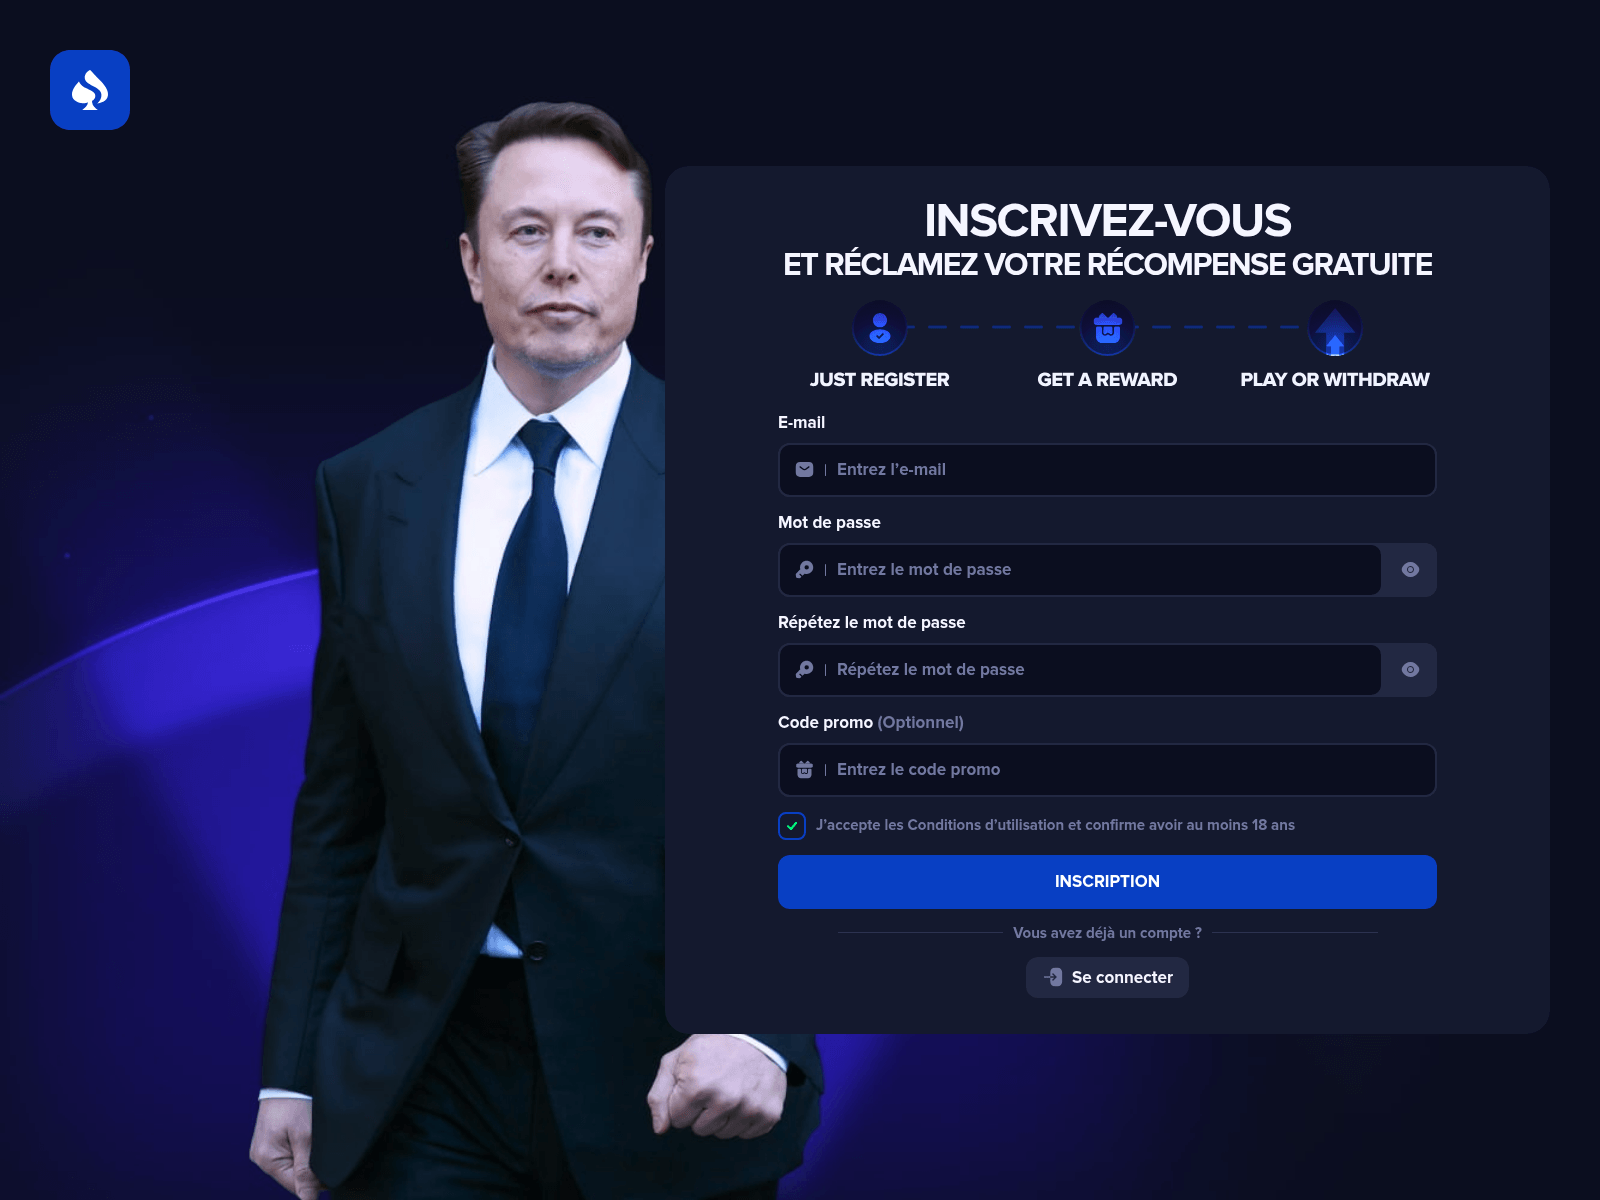Focus the Répétez le mot de passe field
The image size is (1600, 1200).
(1080, 669)
